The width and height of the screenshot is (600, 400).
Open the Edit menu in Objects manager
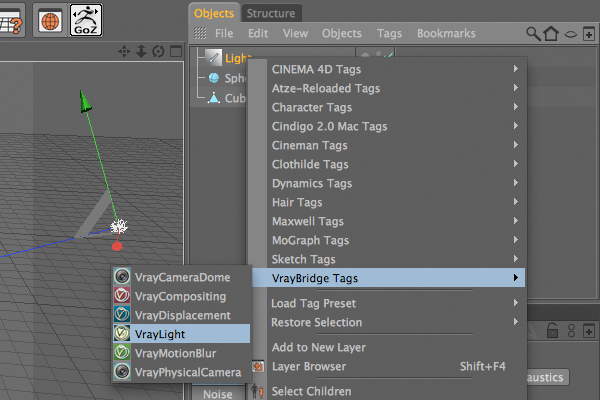pos(258,34)
